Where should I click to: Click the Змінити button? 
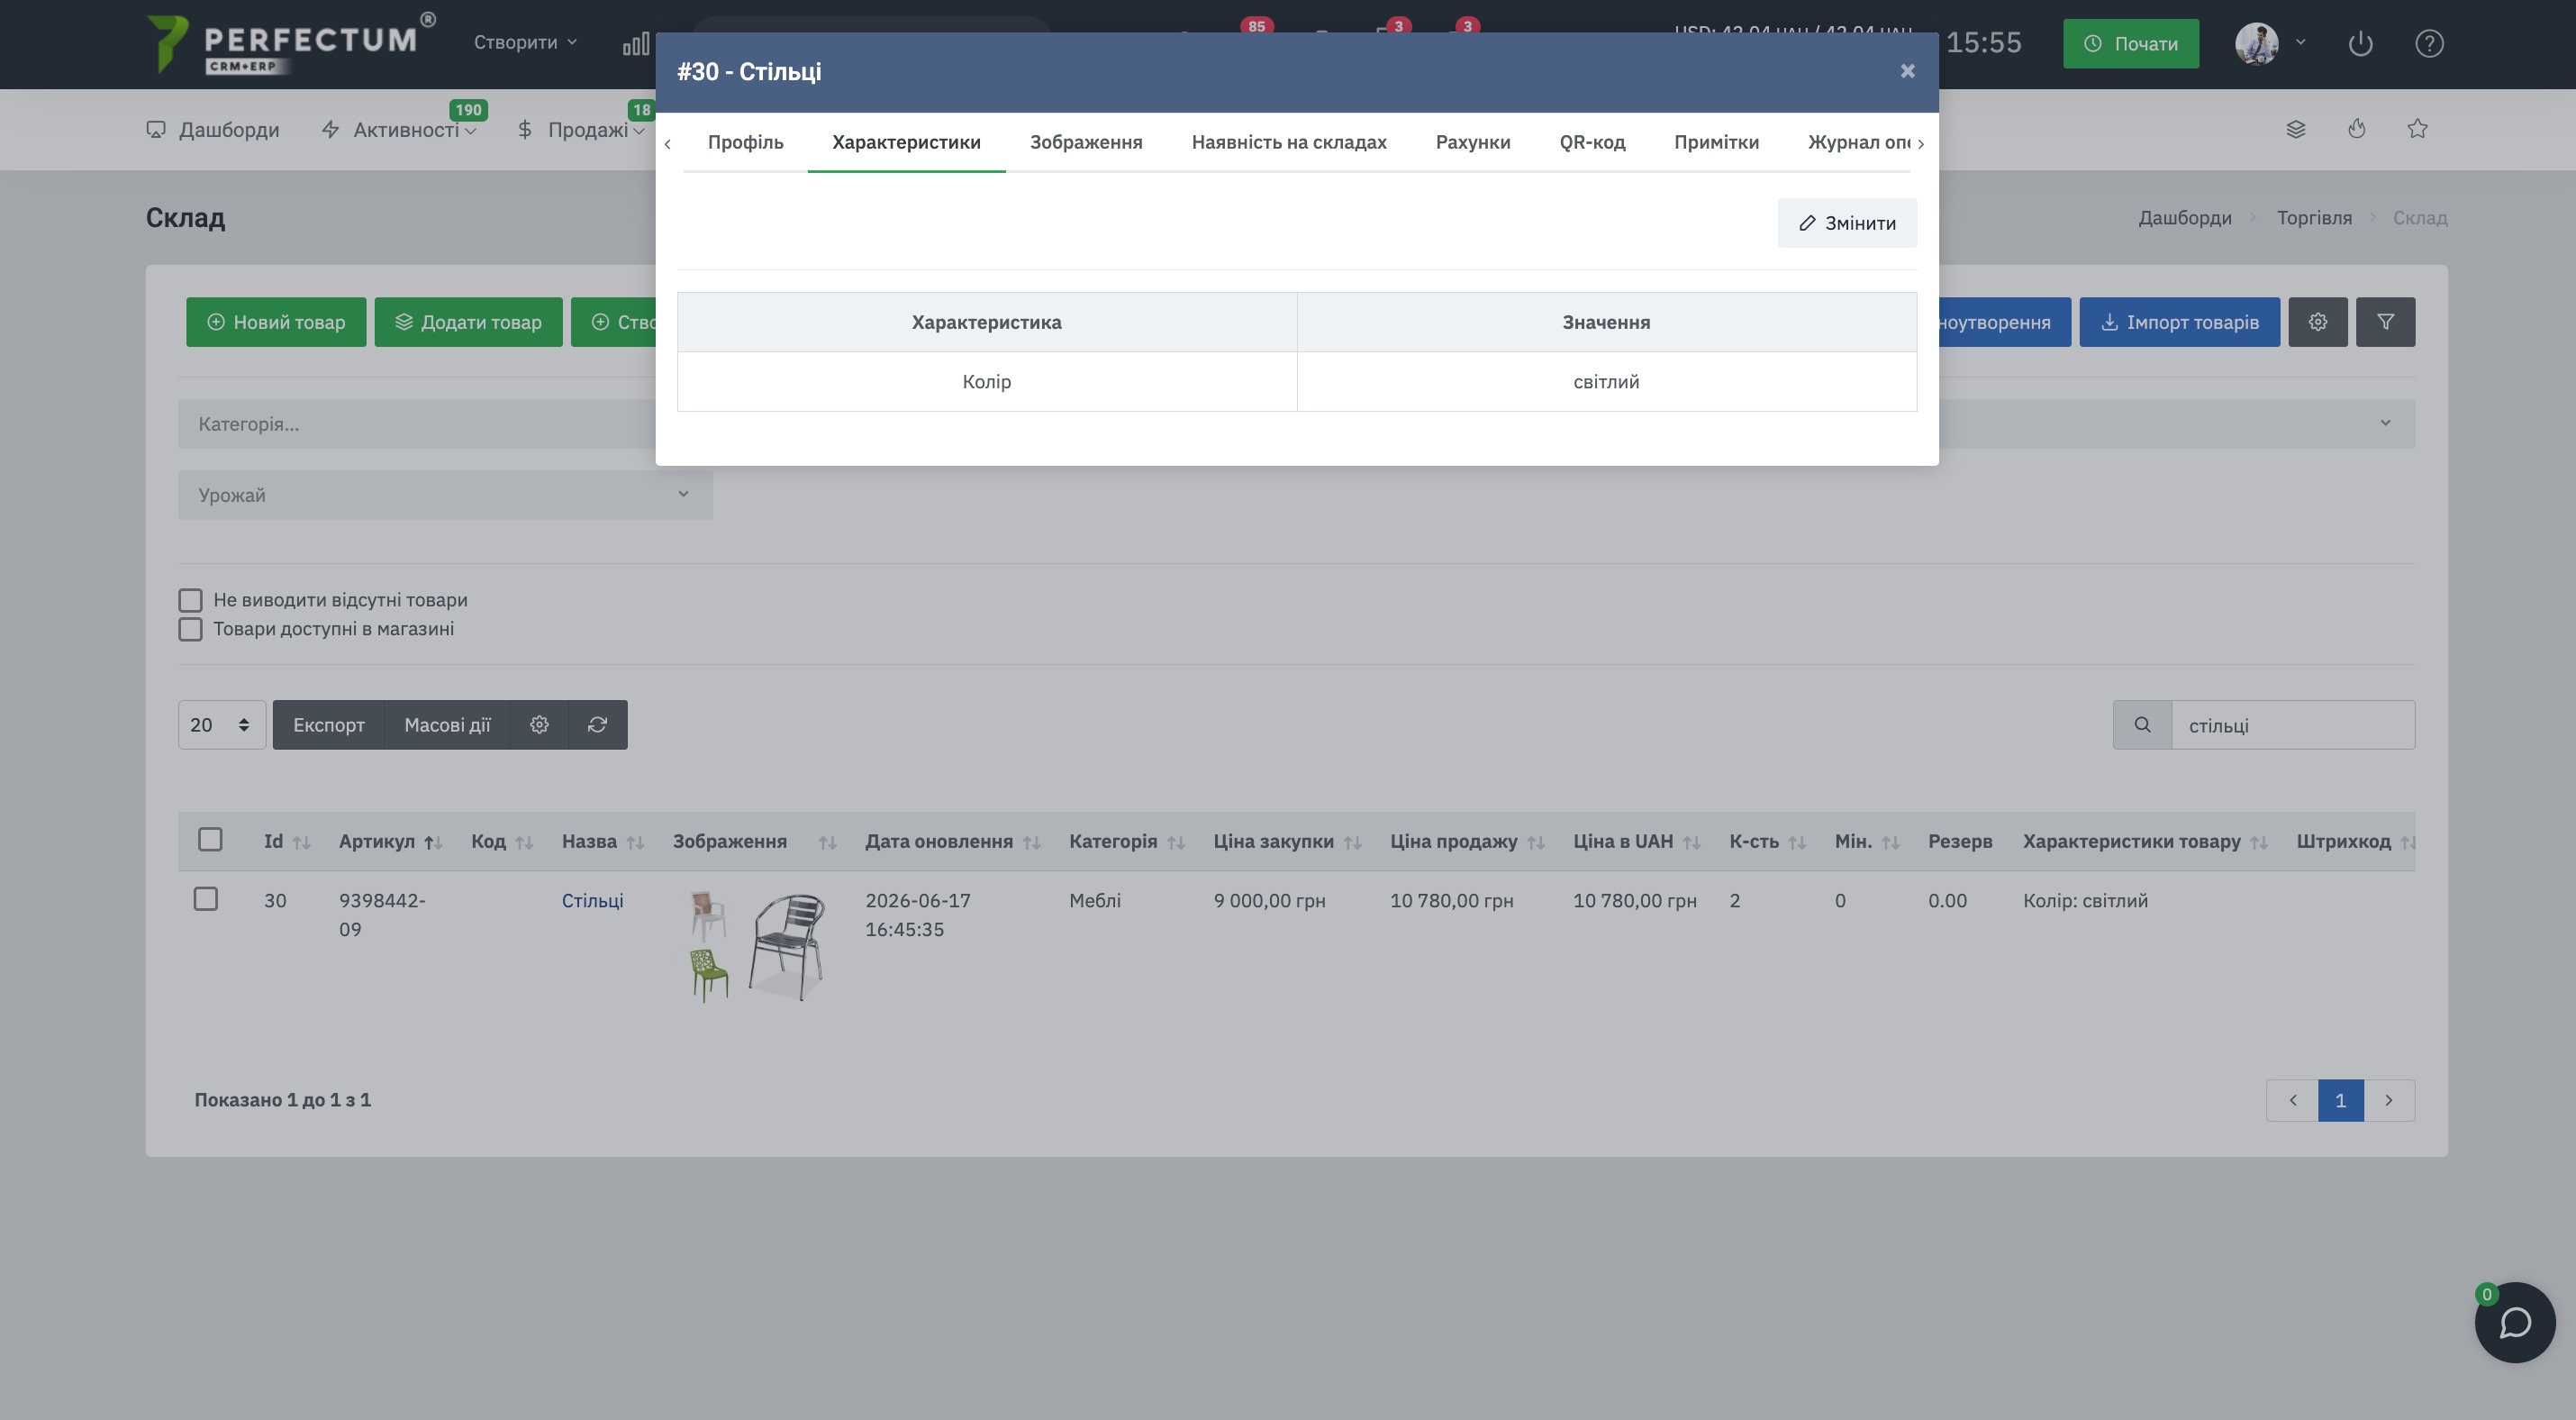[1846, 223]
